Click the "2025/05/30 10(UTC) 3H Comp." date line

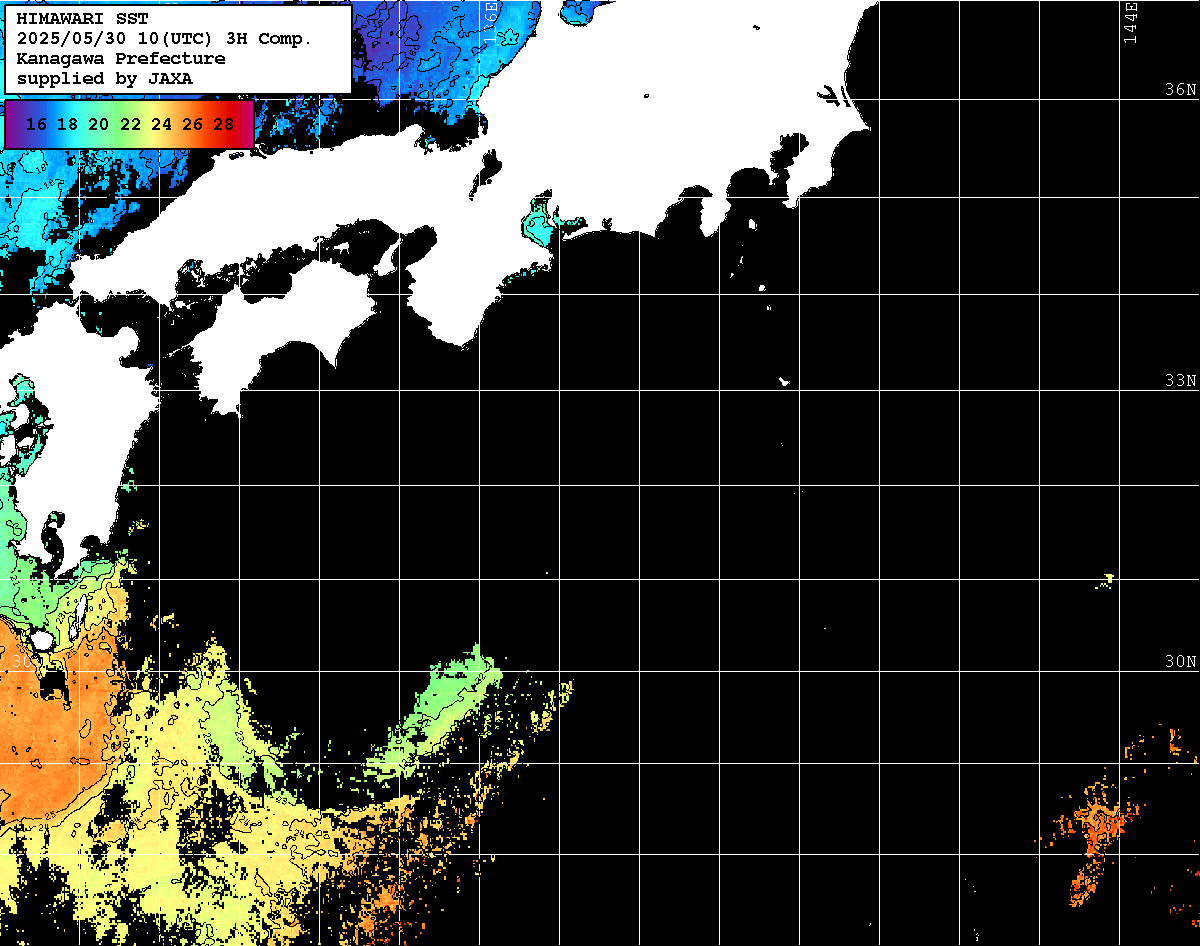165,39
